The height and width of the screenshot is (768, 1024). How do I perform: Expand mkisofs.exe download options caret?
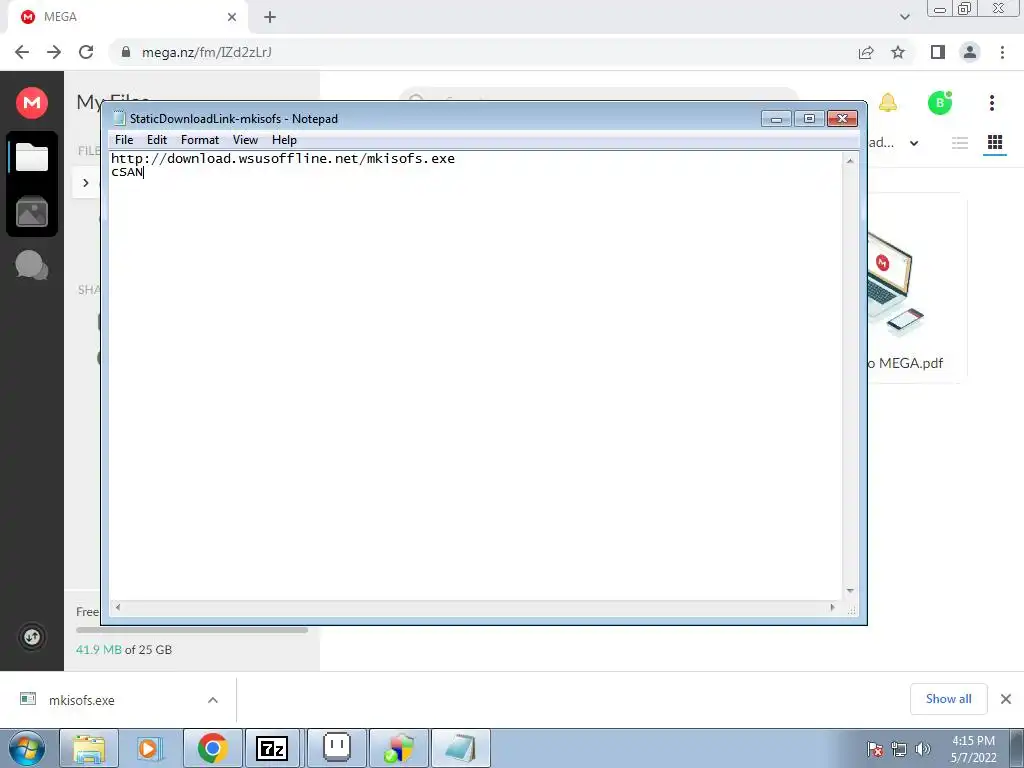pos(212,700)
